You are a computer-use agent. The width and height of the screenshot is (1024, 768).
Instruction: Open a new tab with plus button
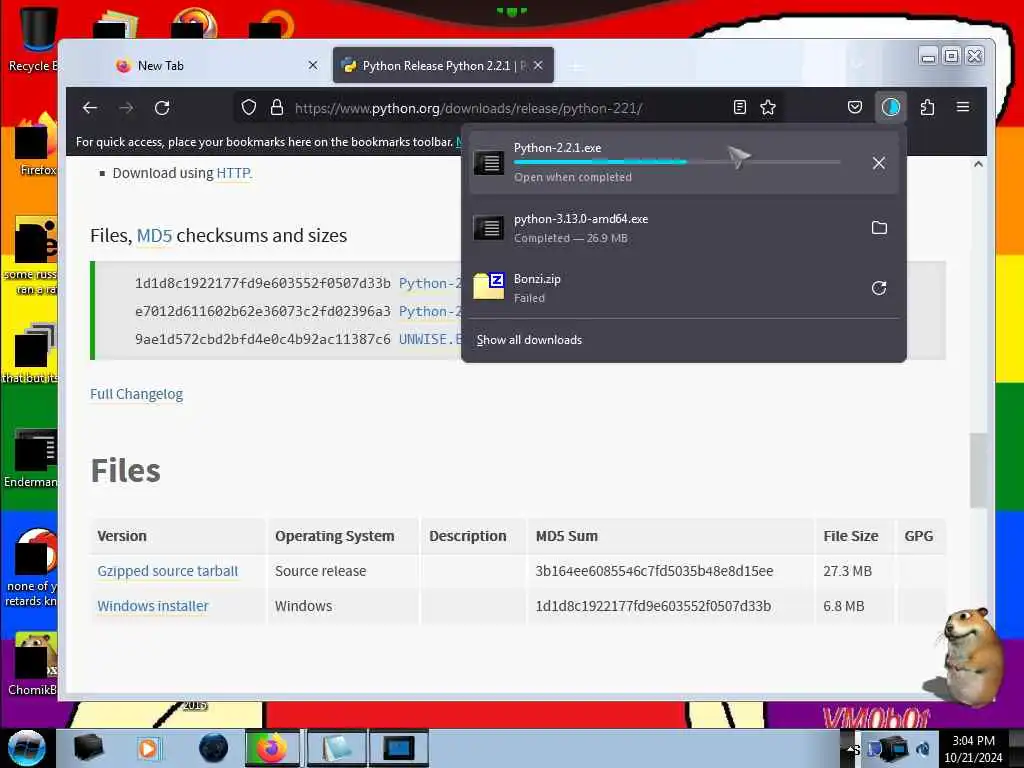[x=577, y=66]
